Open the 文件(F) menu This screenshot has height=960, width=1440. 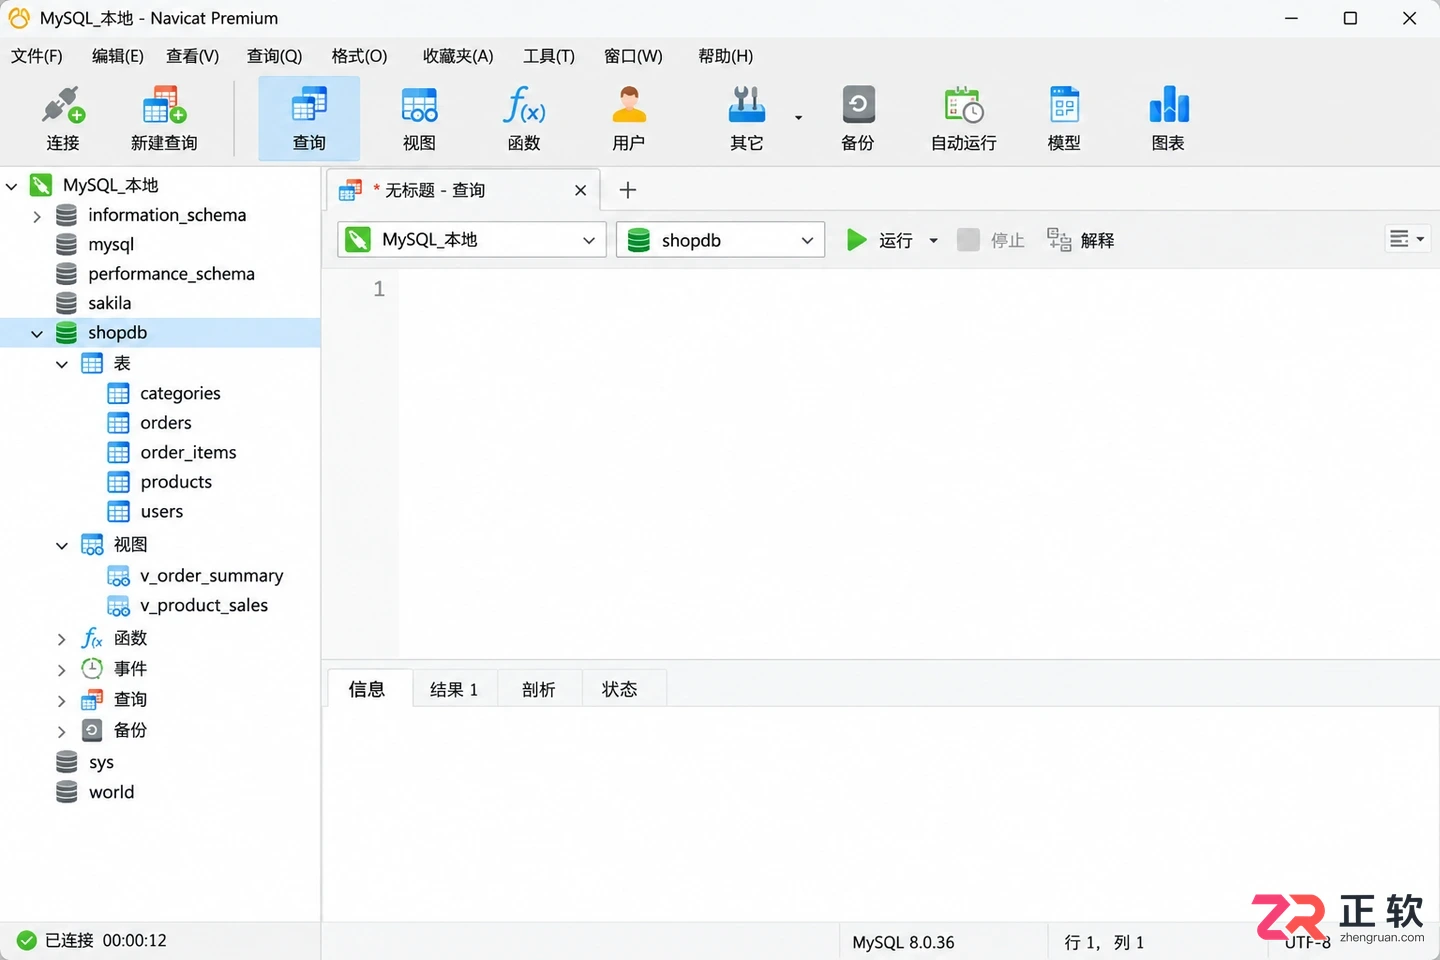pos(37,56)
